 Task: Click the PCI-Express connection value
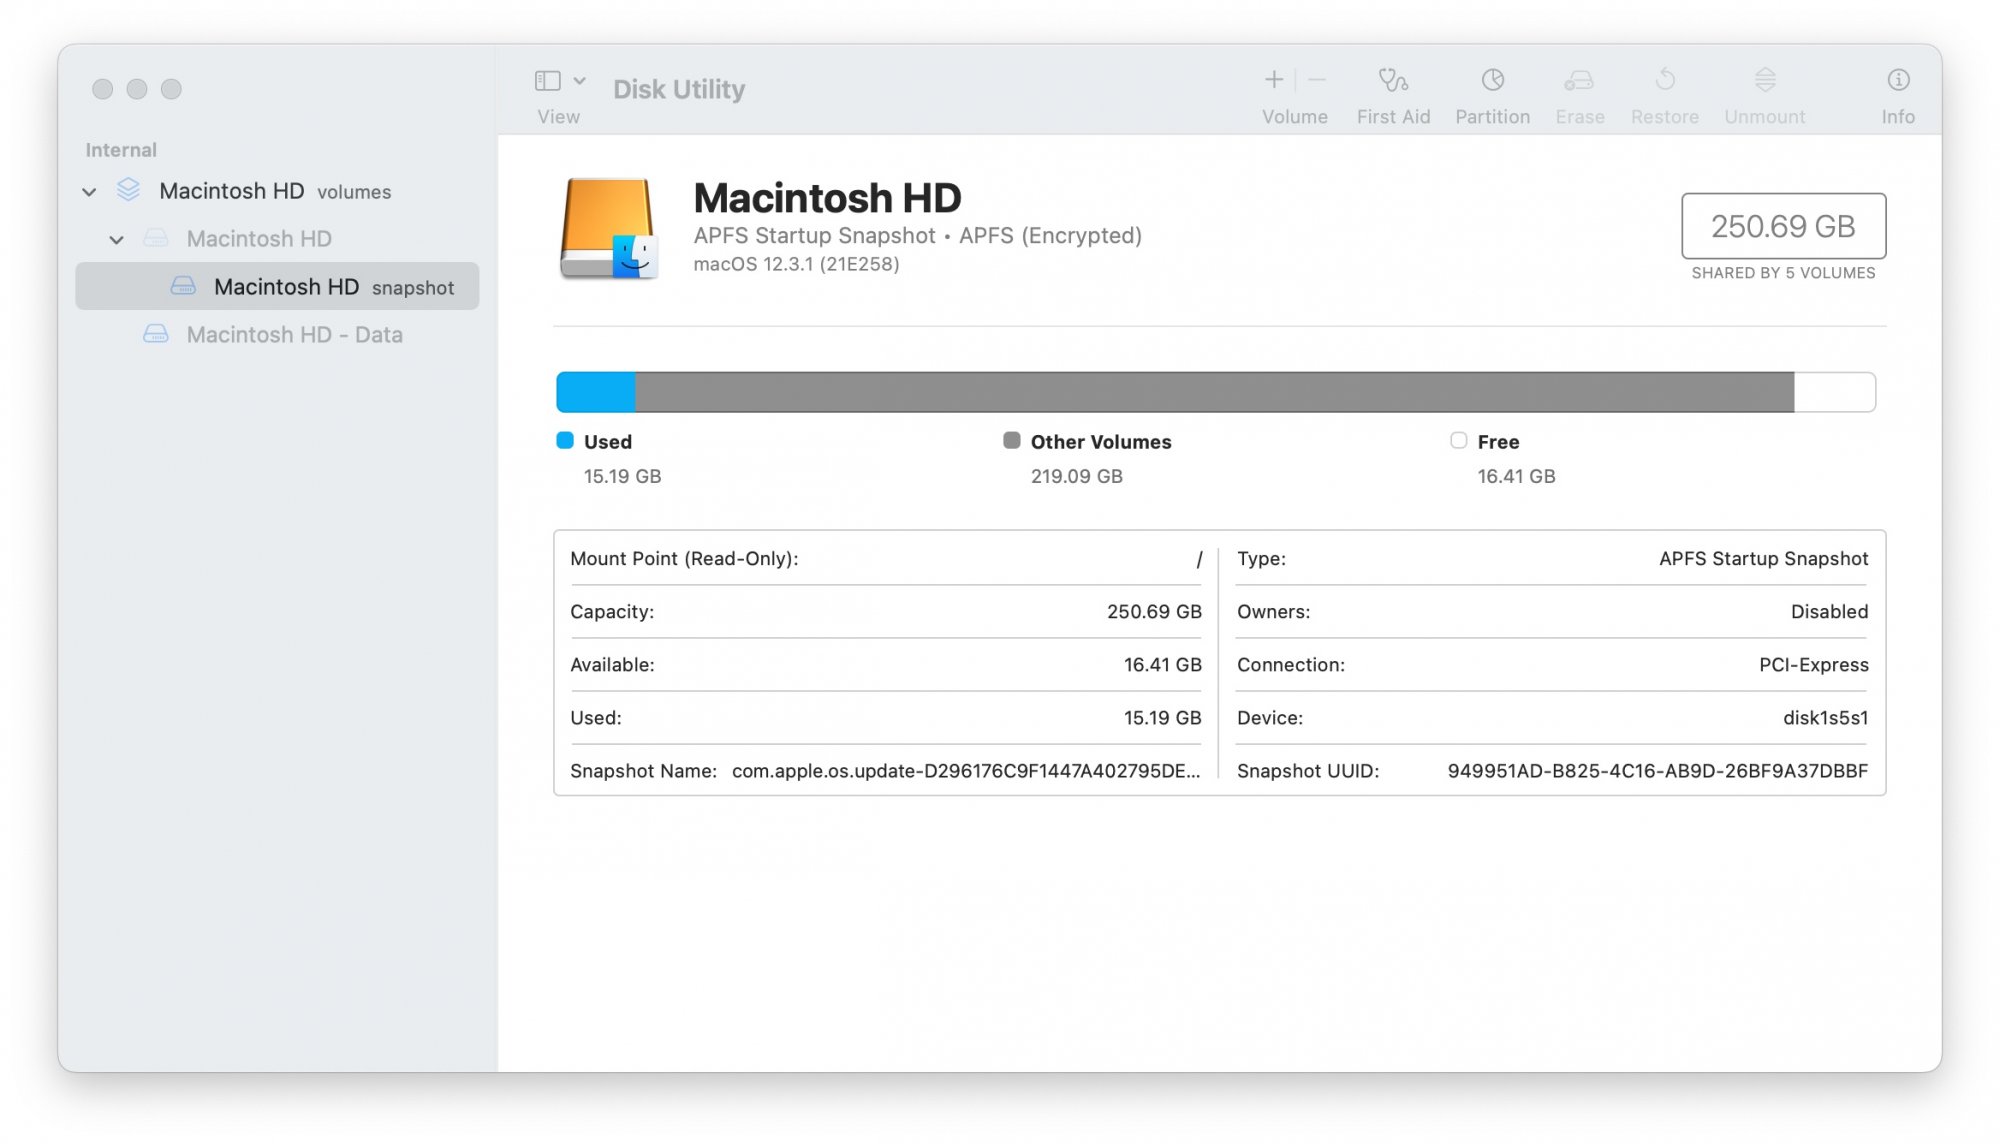pyautogui.click(x=1814, y=665)
